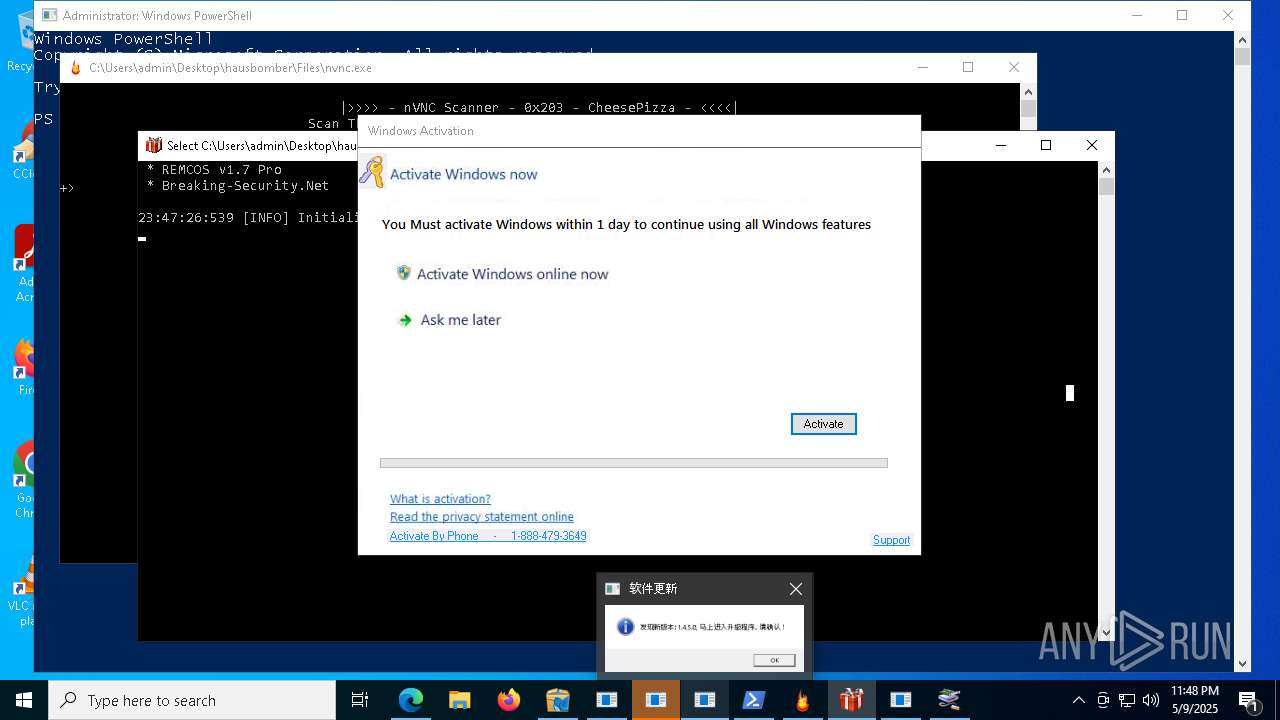Screen dimensions: 1280x720
Task: Maximize the REMCOS console window
Action: (x=1046, y=145)
